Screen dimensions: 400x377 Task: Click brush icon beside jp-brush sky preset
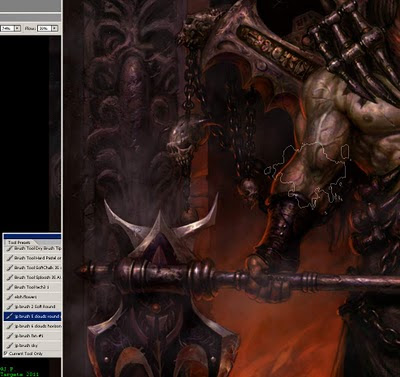[x=9, y=345]
